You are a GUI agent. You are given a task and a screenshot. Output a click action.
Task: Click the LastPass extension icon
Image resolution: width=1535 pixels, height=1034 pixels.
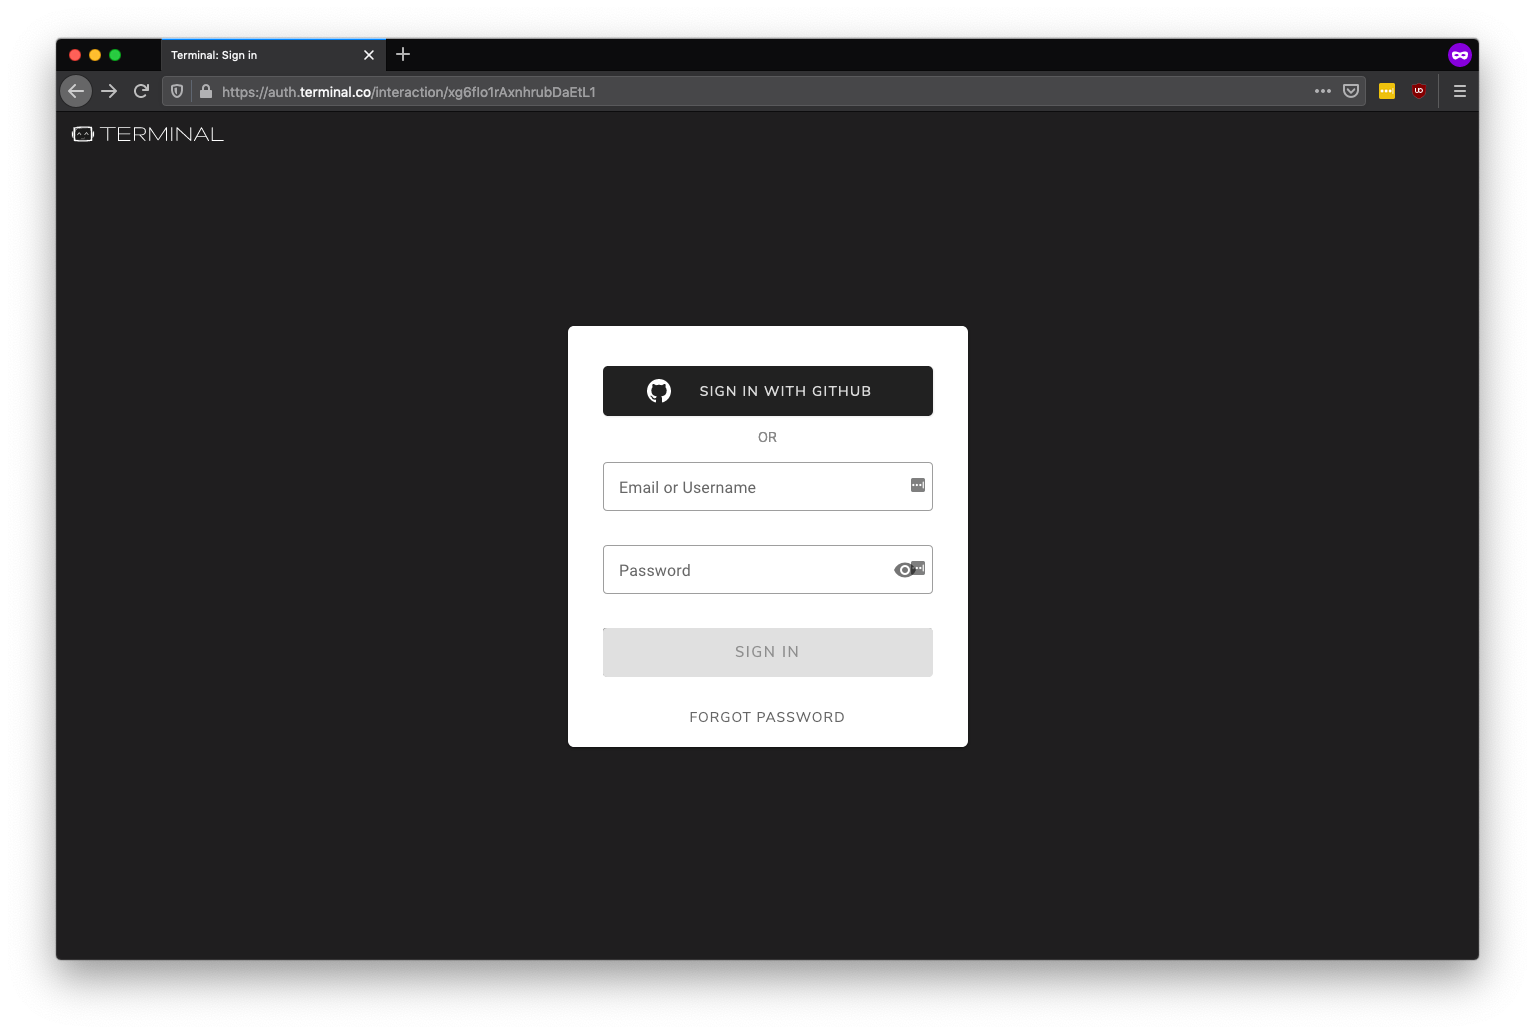(1387, 90)
